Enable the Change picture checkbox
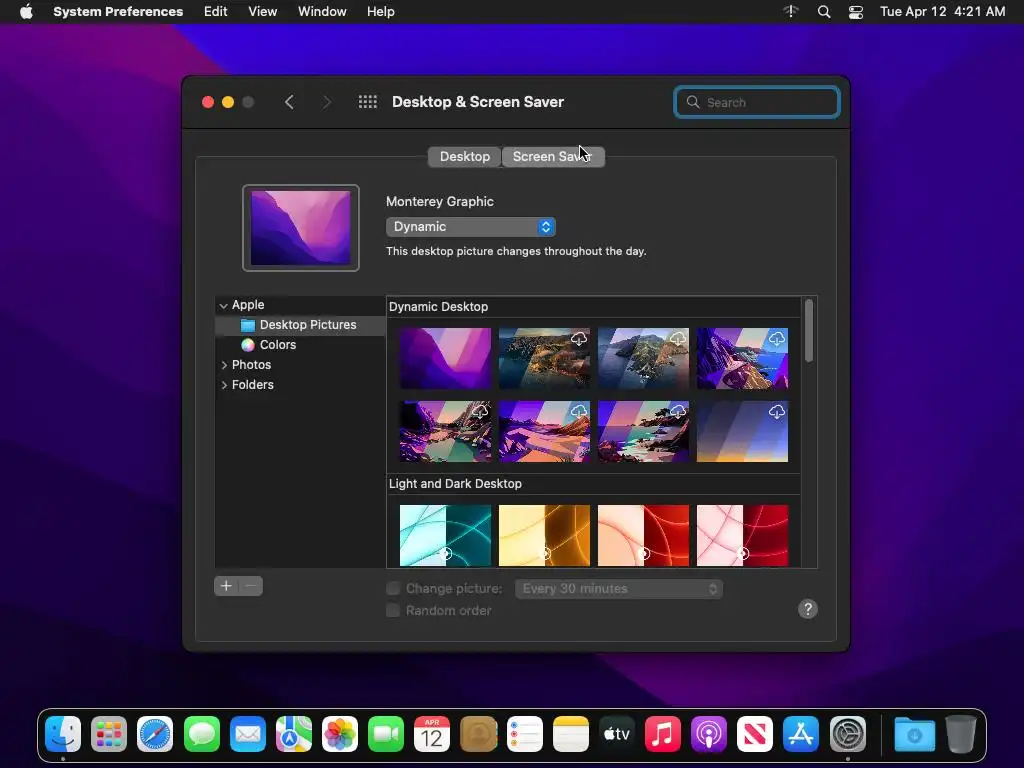 392,588
